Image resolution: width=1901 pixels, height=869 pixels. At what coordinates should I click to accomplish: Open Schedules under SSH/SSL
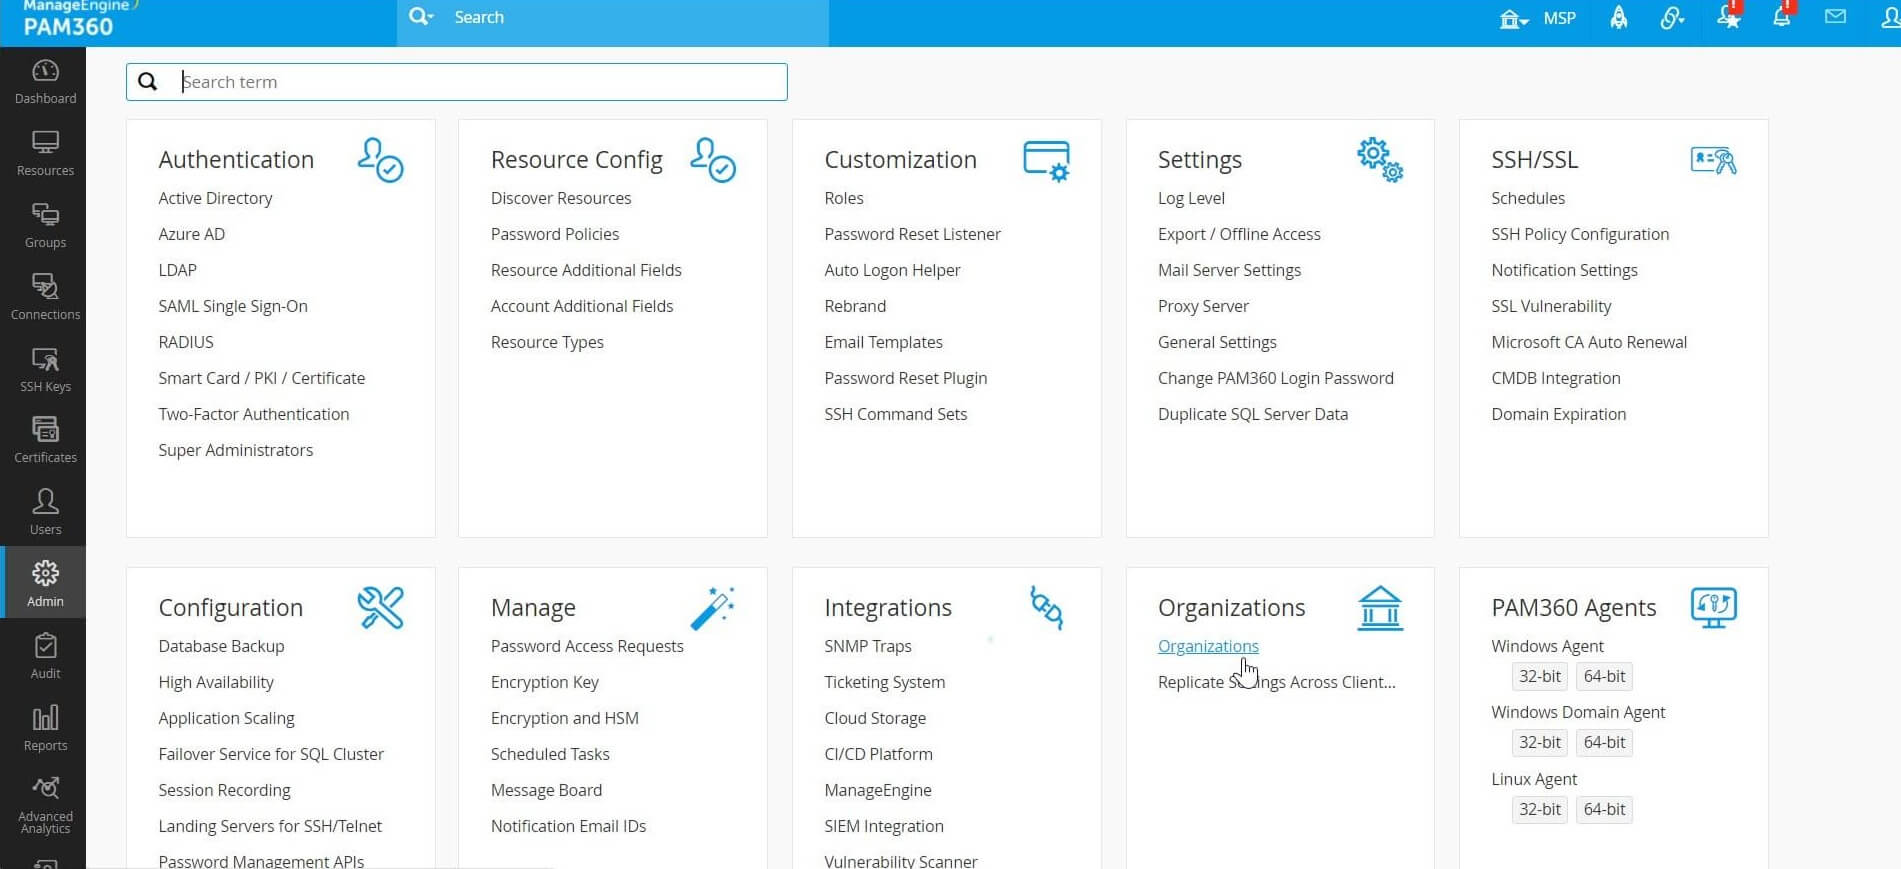(x=1528, y=198)
